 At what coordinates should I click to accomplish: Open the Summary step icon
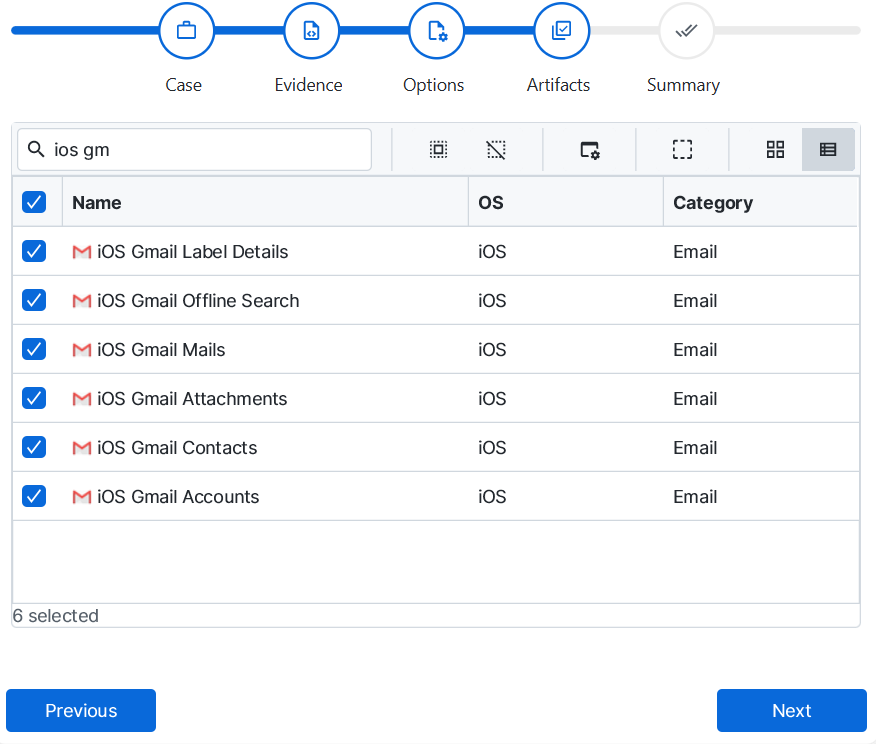point(686,31)
